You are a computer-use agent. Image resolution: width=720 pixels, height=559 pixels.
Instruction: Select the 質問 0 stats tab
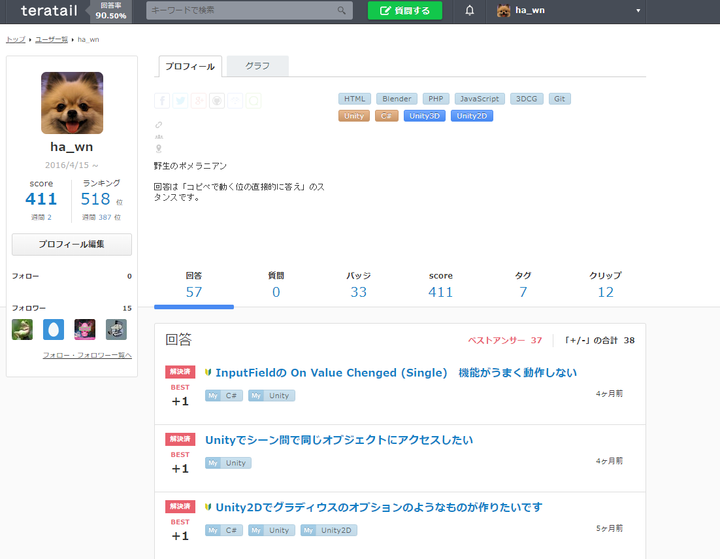click(276, 286)
